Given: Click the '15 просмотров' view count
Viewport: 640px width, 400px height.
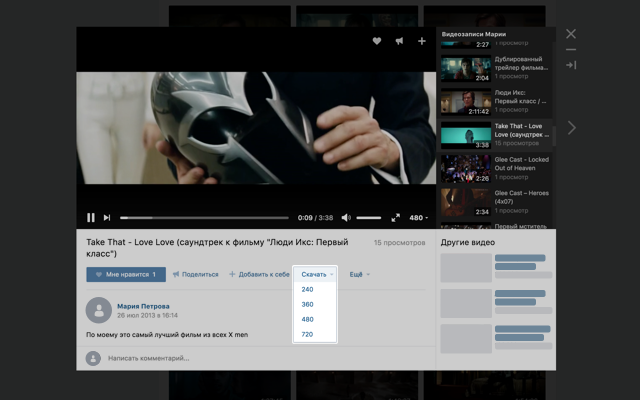Looking at the screenshot, I should pyautogui.click(x=399, y=243).
